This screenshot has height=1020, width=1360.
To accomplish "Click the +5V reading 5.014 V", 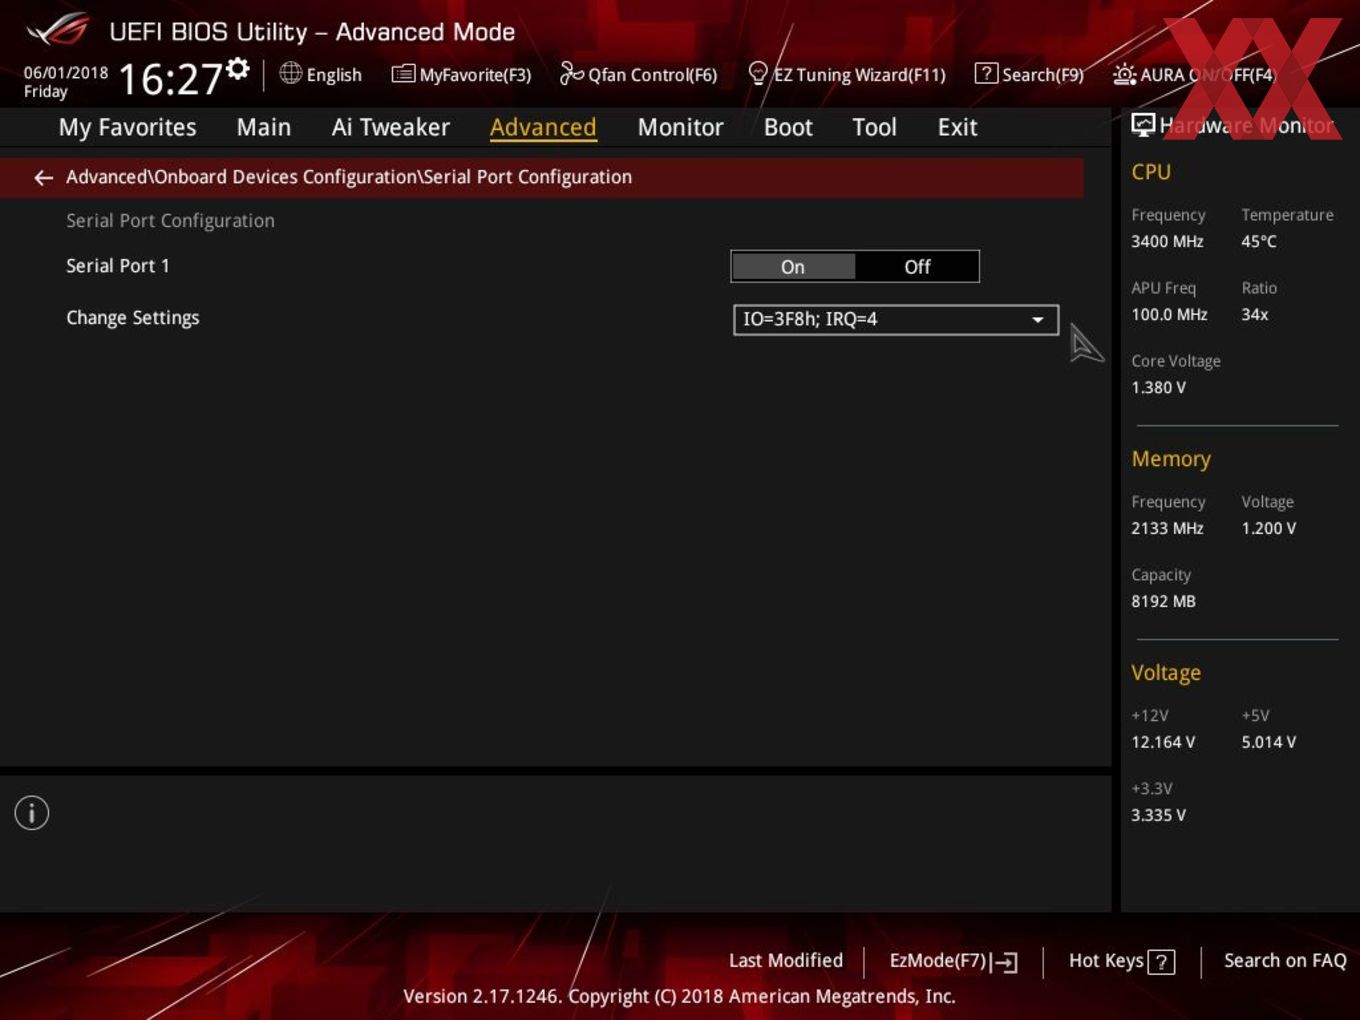I will (1269, 742).
